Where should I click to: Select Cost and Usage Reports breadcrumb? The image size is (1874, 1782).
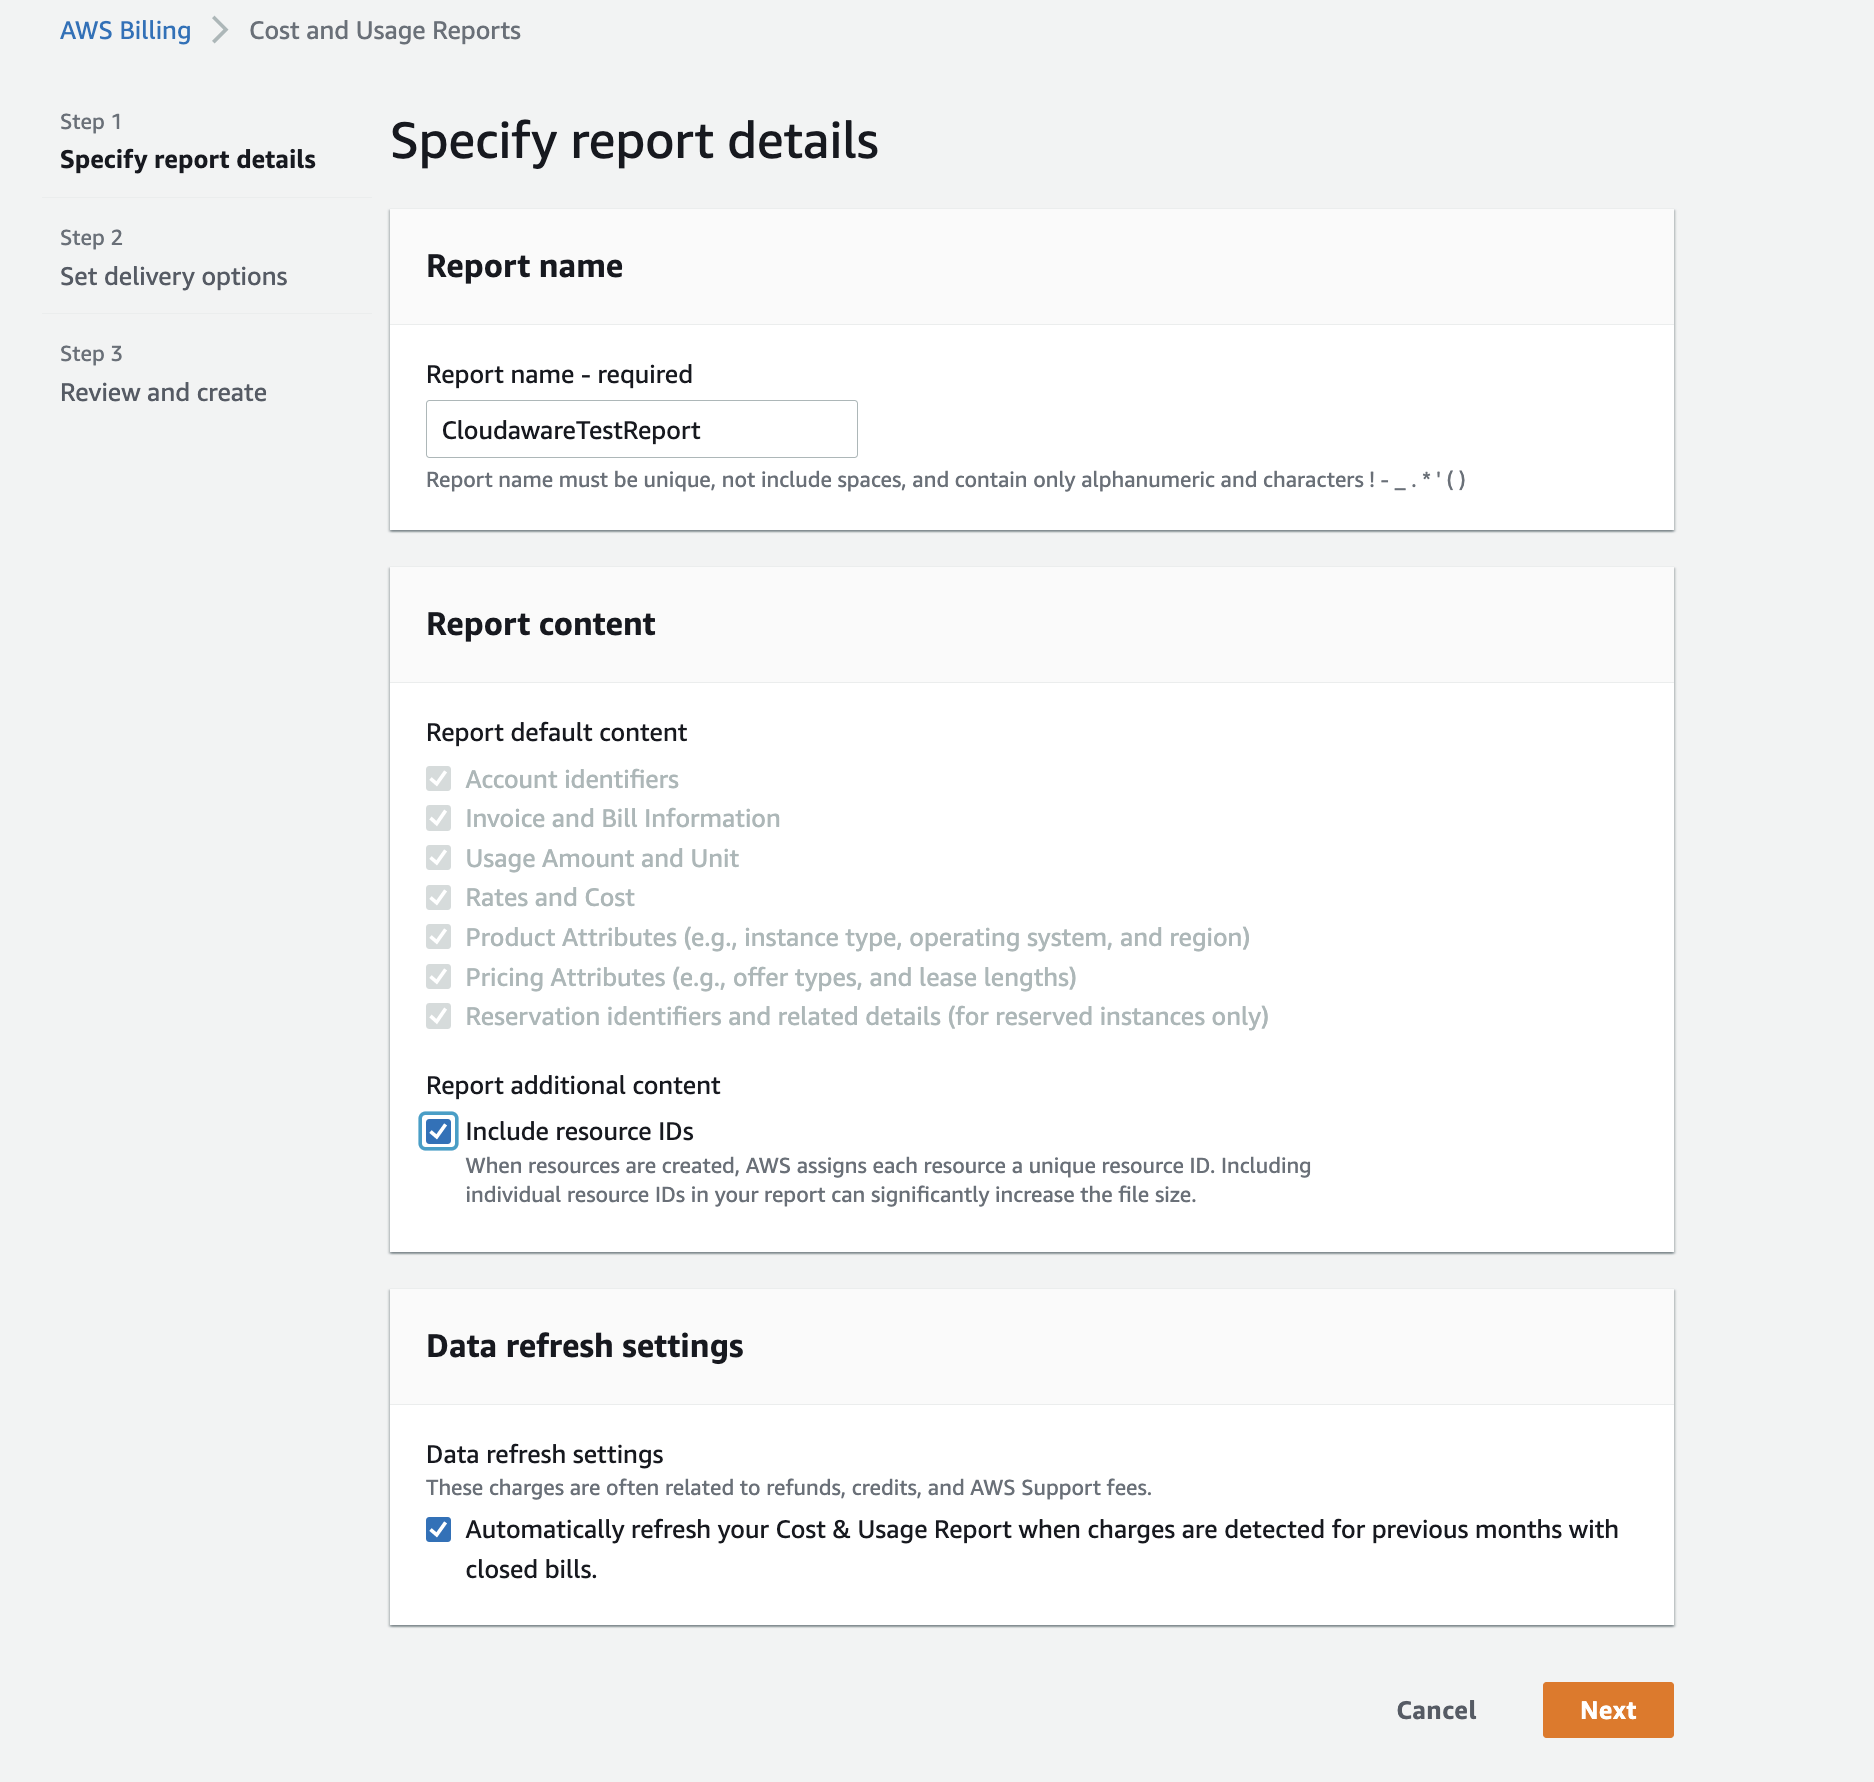384,30
